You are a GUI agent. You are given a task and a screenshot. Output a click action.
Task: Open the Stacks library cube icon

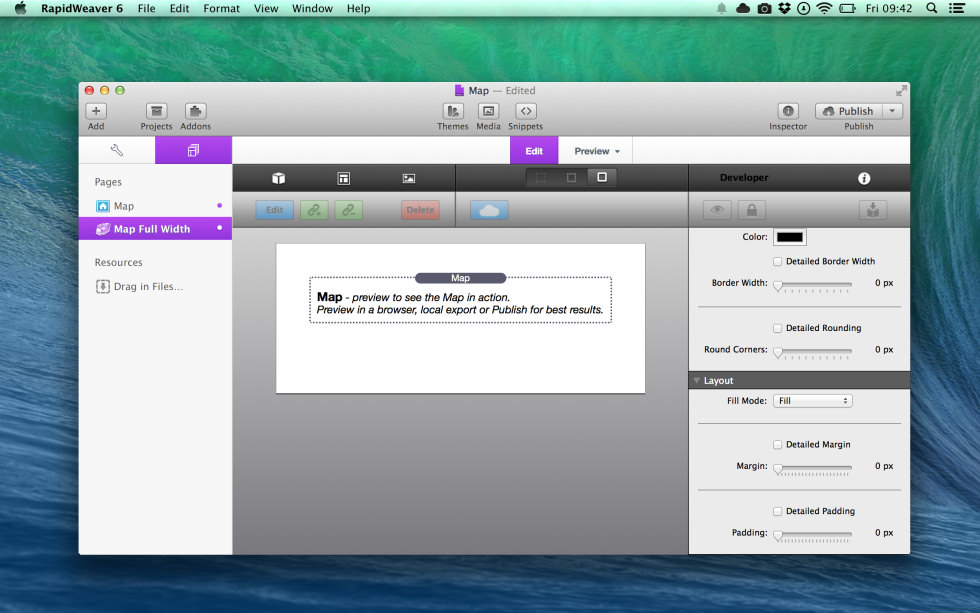pos(279,178)
